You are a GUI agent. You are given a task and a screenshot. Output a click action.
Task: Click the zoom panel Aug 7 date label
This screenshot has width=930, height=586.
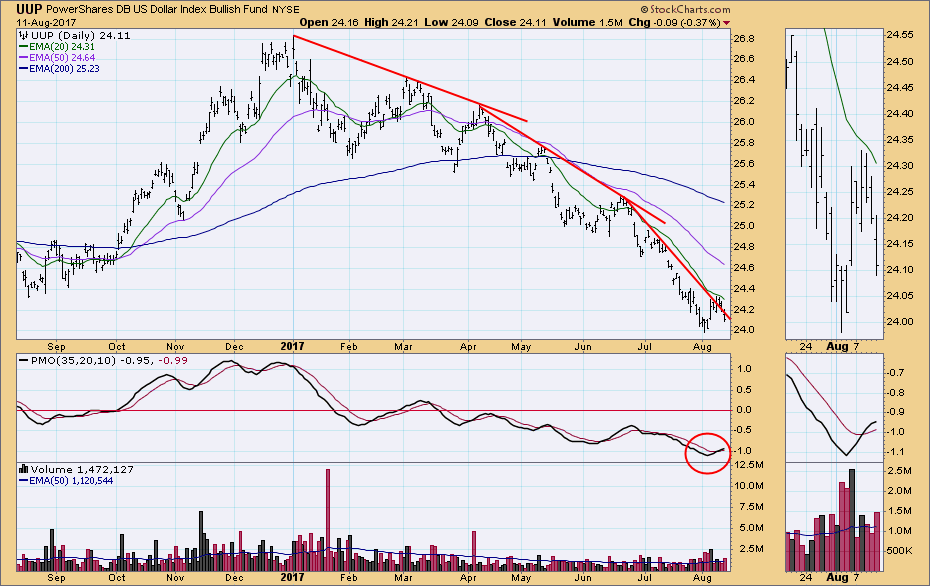(843, 346)
